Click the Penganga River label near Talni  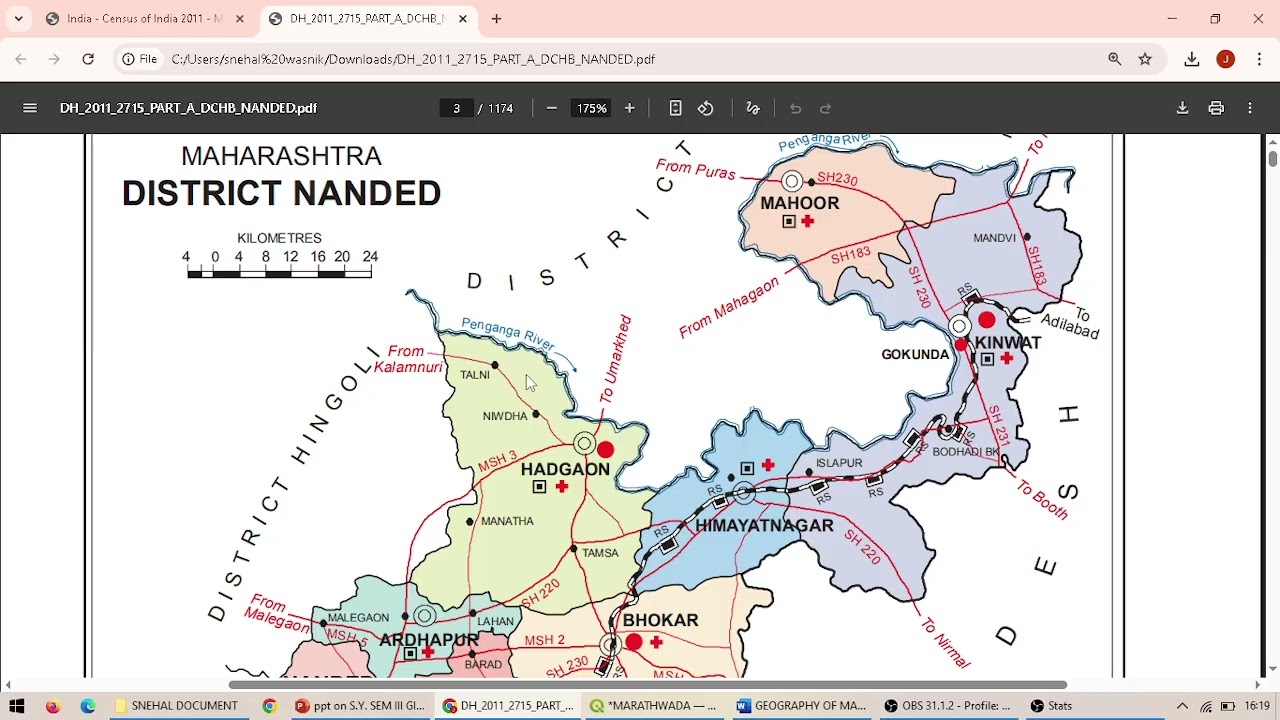point(508,333)
